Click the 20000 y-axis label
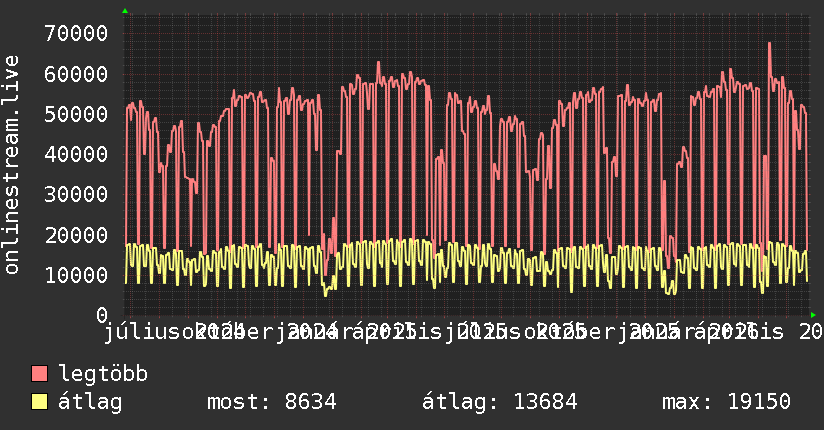824x430 pixels. click(x=76, y=234)
